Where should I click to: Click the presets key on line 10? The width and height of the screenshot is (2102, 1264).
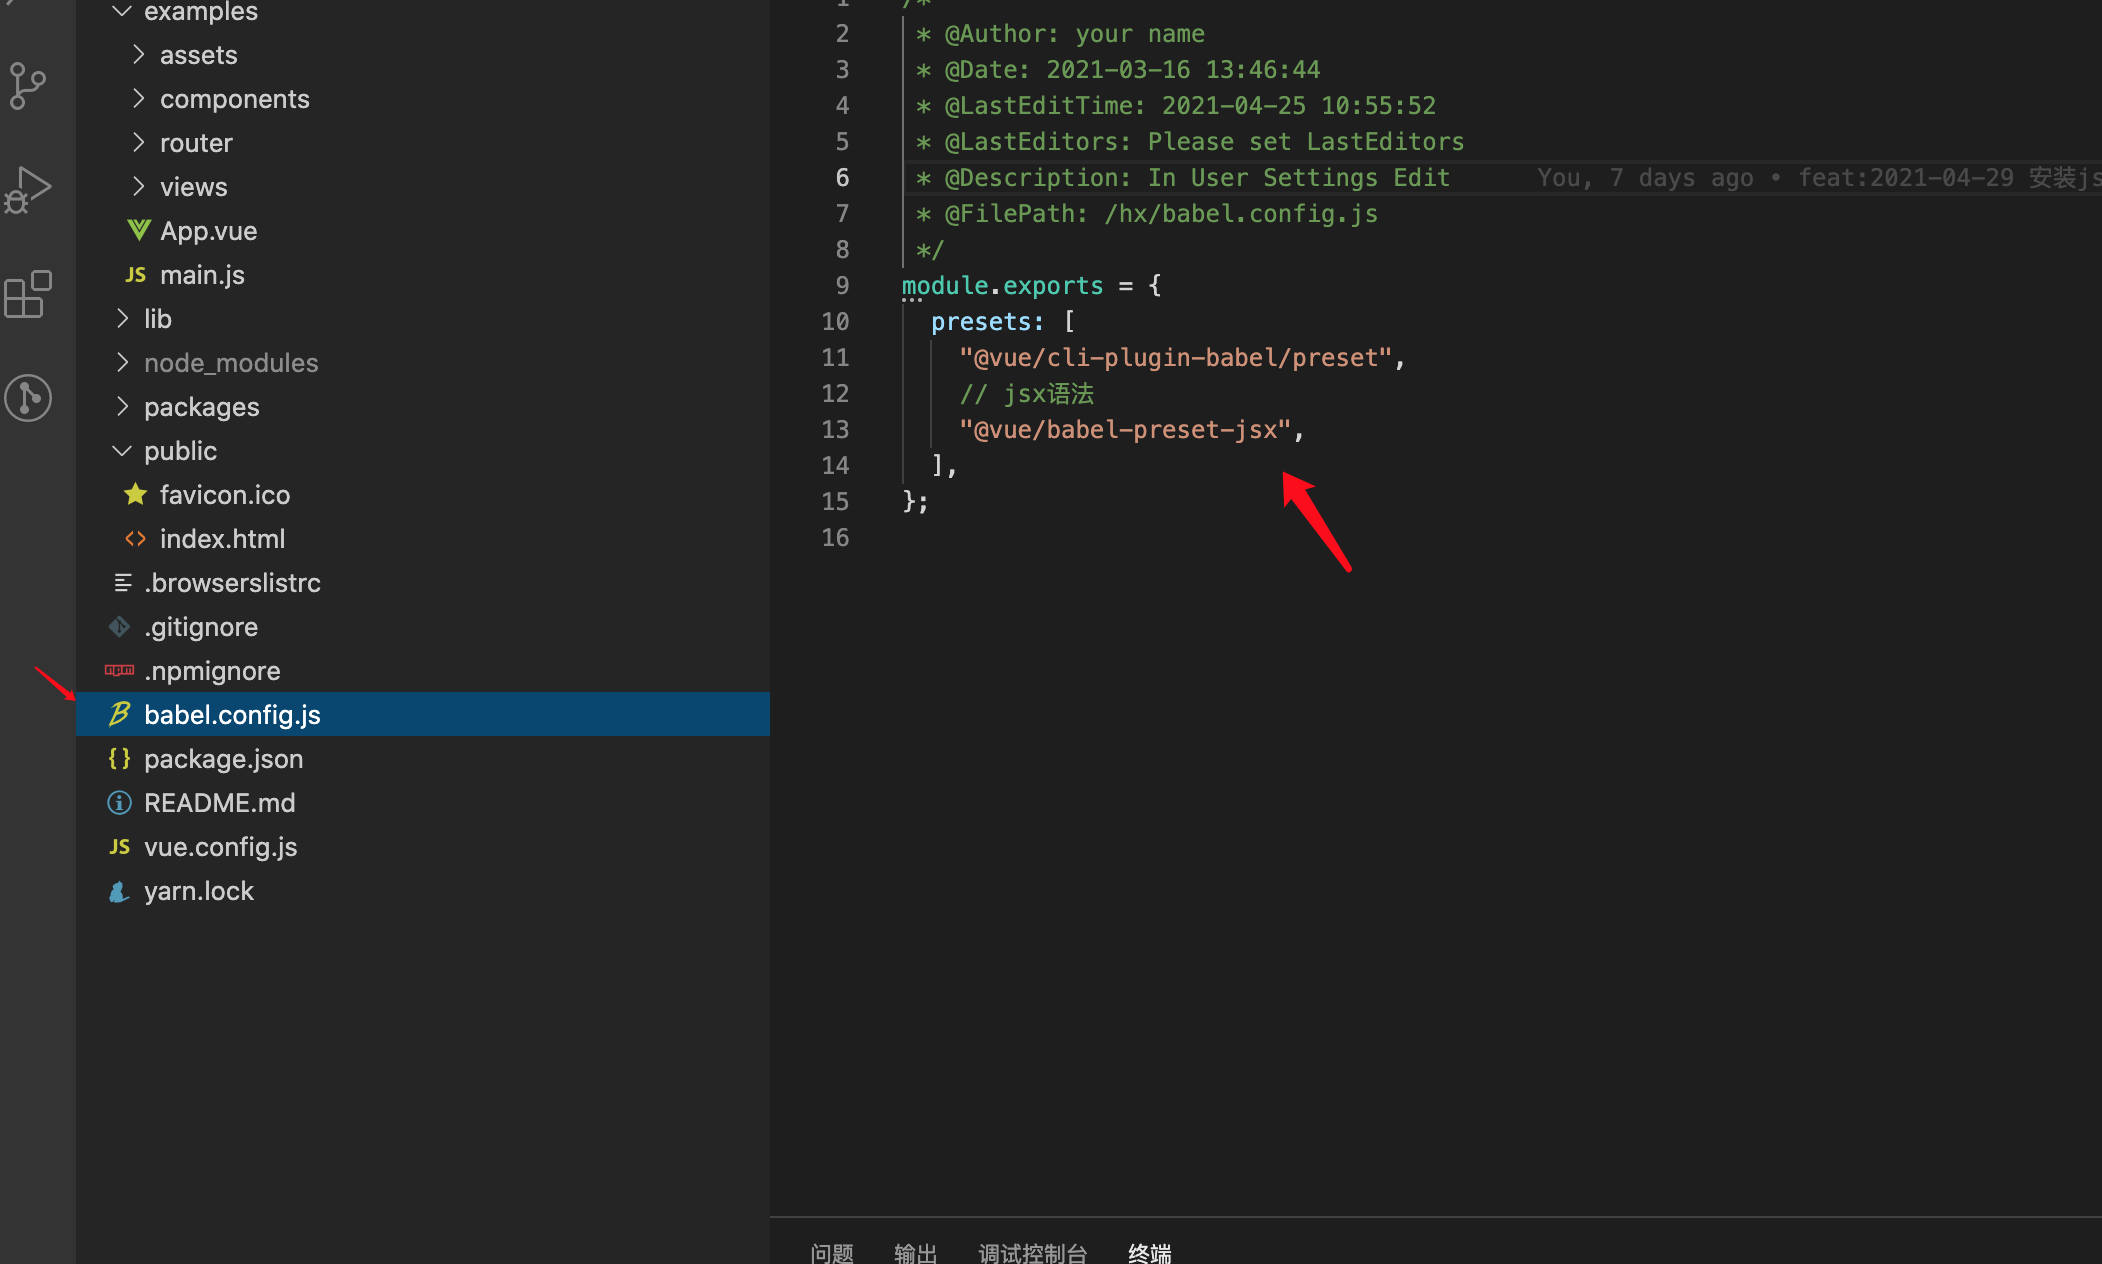[988, 322]
